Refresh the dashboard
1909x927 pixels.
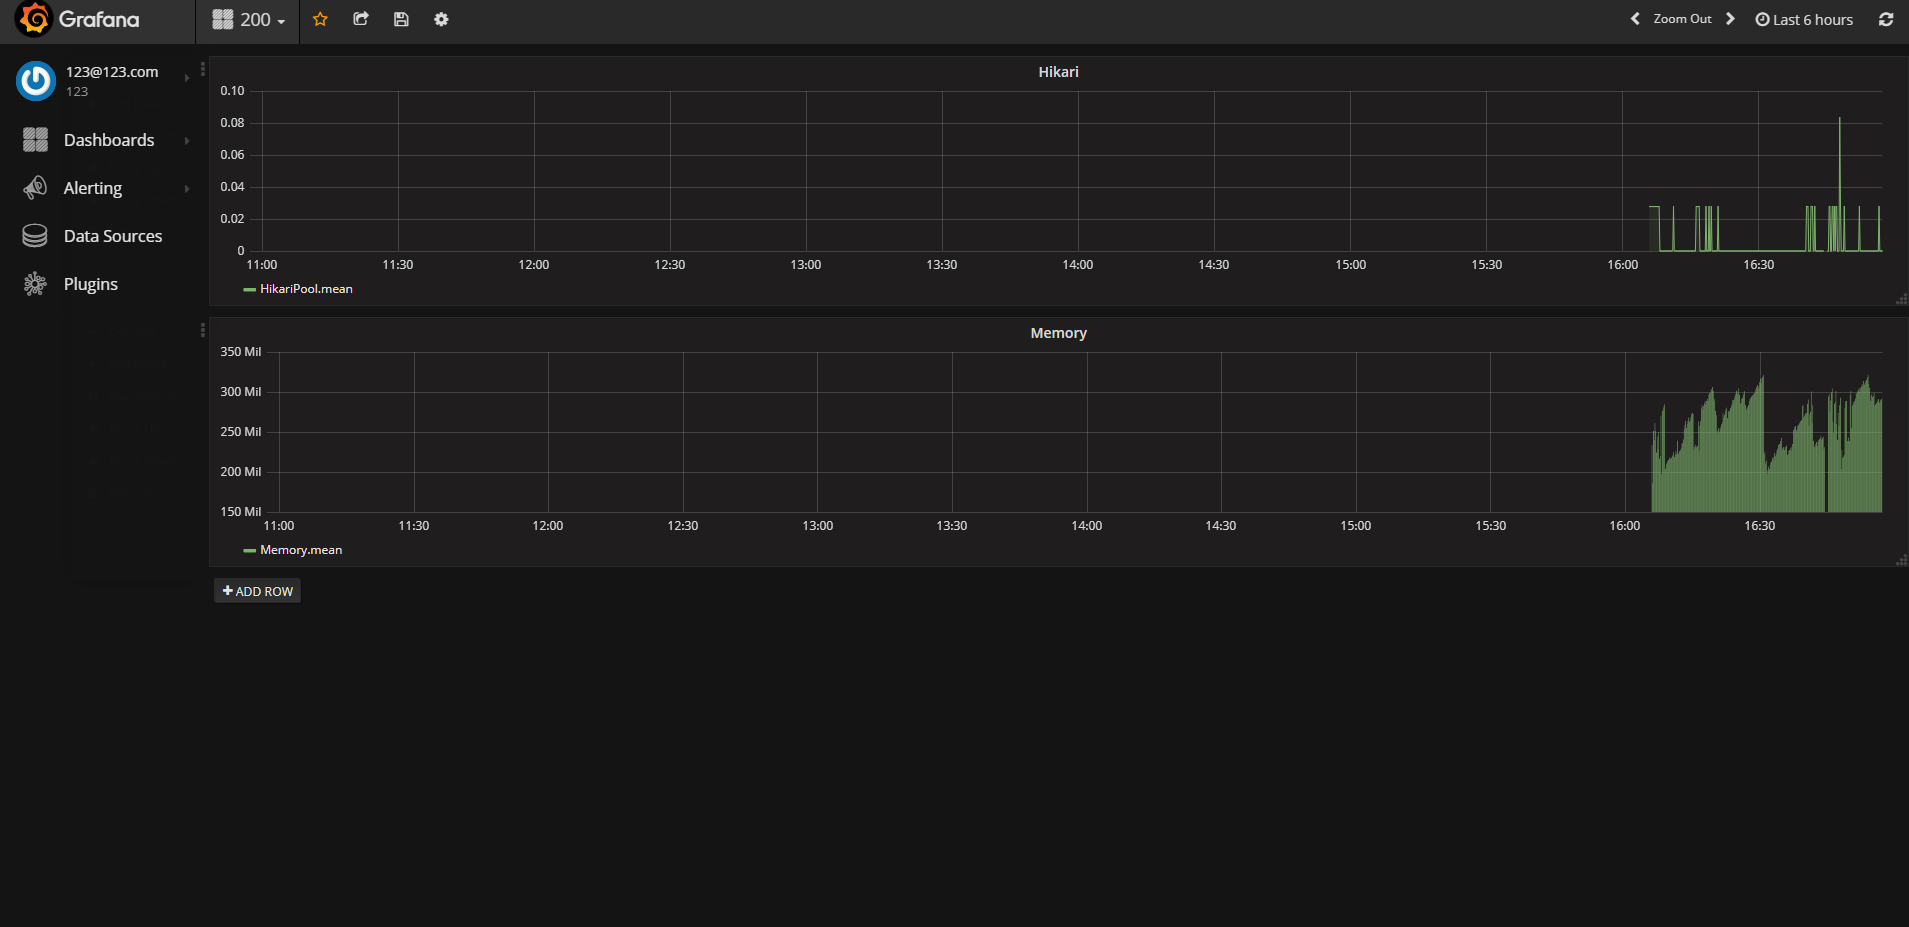(x=1886, y=19)
